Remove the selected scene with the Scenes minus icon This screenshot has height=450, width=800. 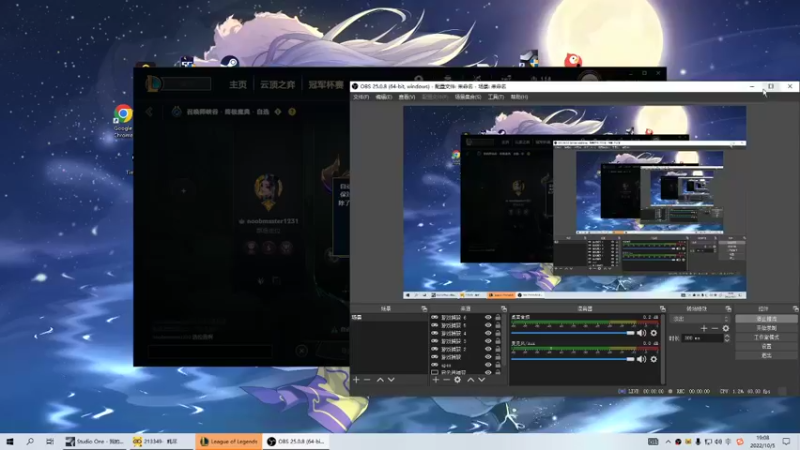[367, 380]
